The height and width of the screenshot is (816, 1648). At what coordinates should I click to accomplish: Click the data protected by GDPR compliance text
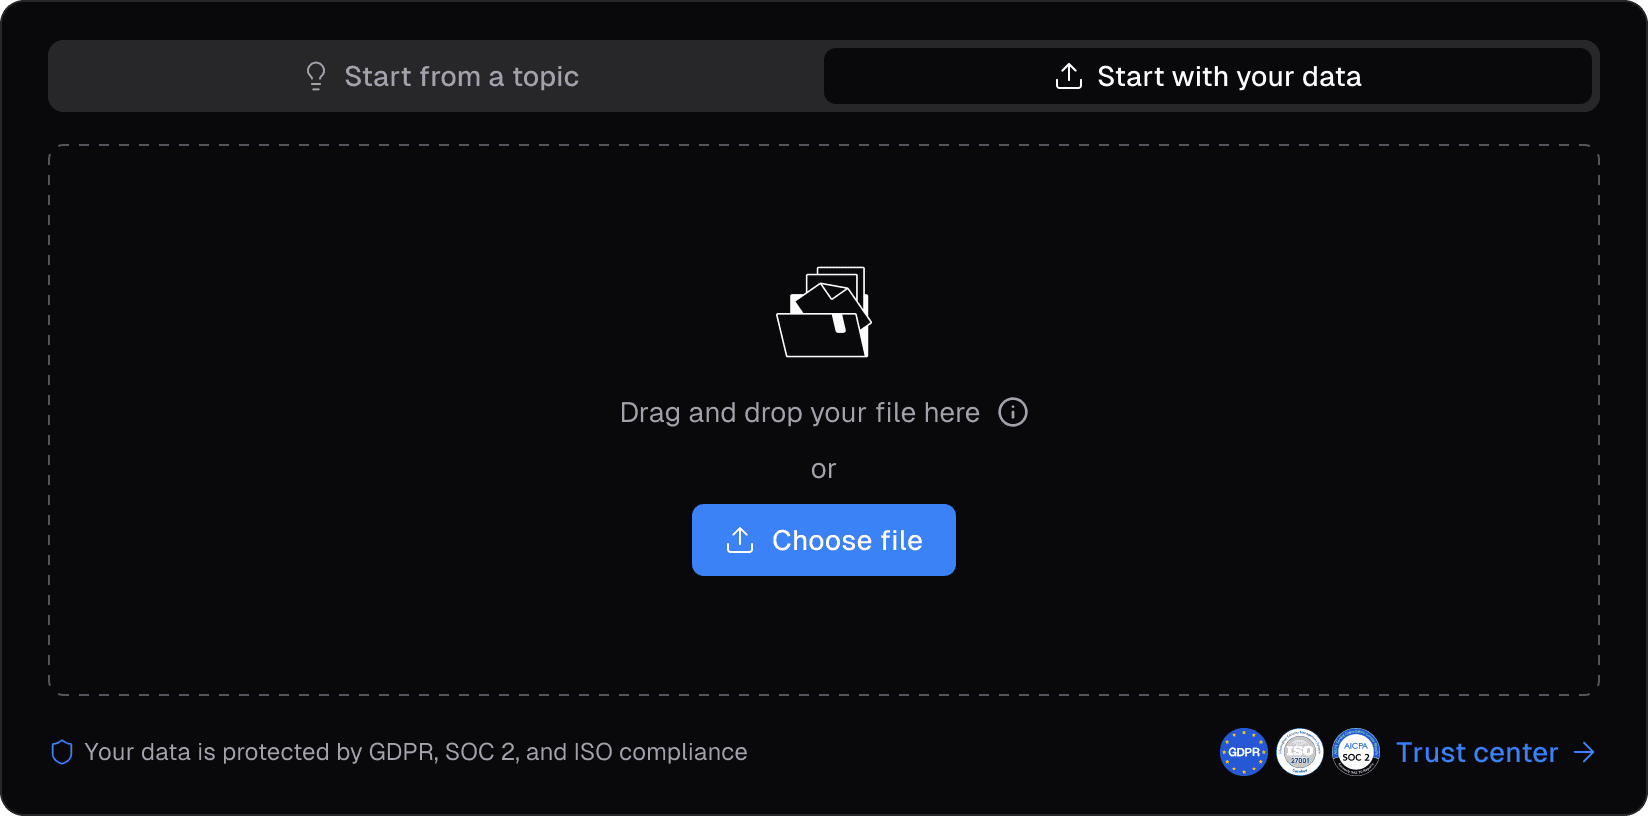pos(416,752)
